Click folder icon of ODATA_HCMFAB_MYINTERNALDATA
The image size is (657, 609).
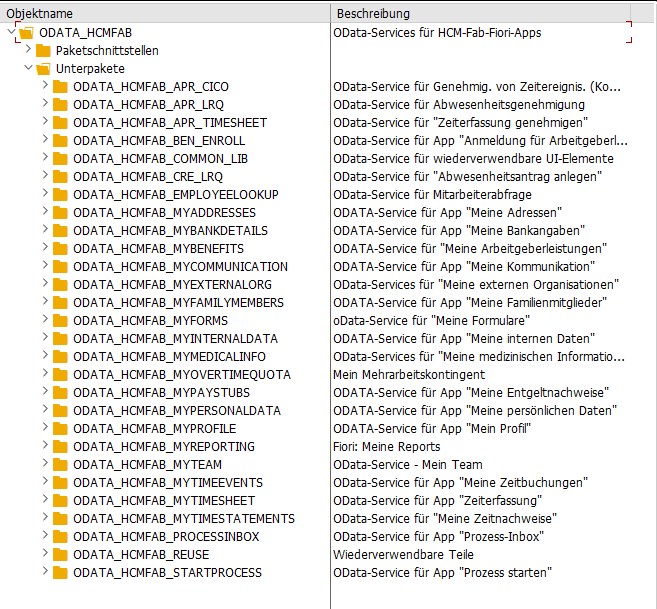60,339
